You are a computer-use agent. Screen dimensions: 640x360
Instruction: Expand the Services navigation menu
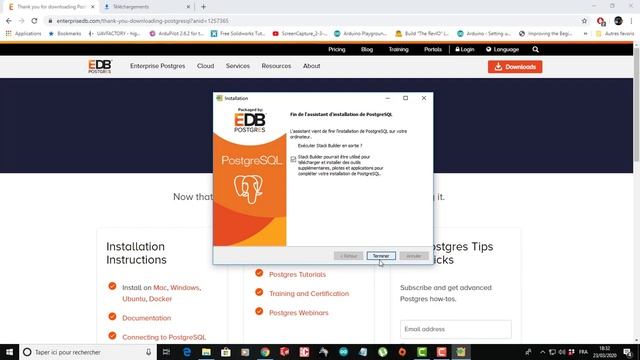[x=238, y=66]
